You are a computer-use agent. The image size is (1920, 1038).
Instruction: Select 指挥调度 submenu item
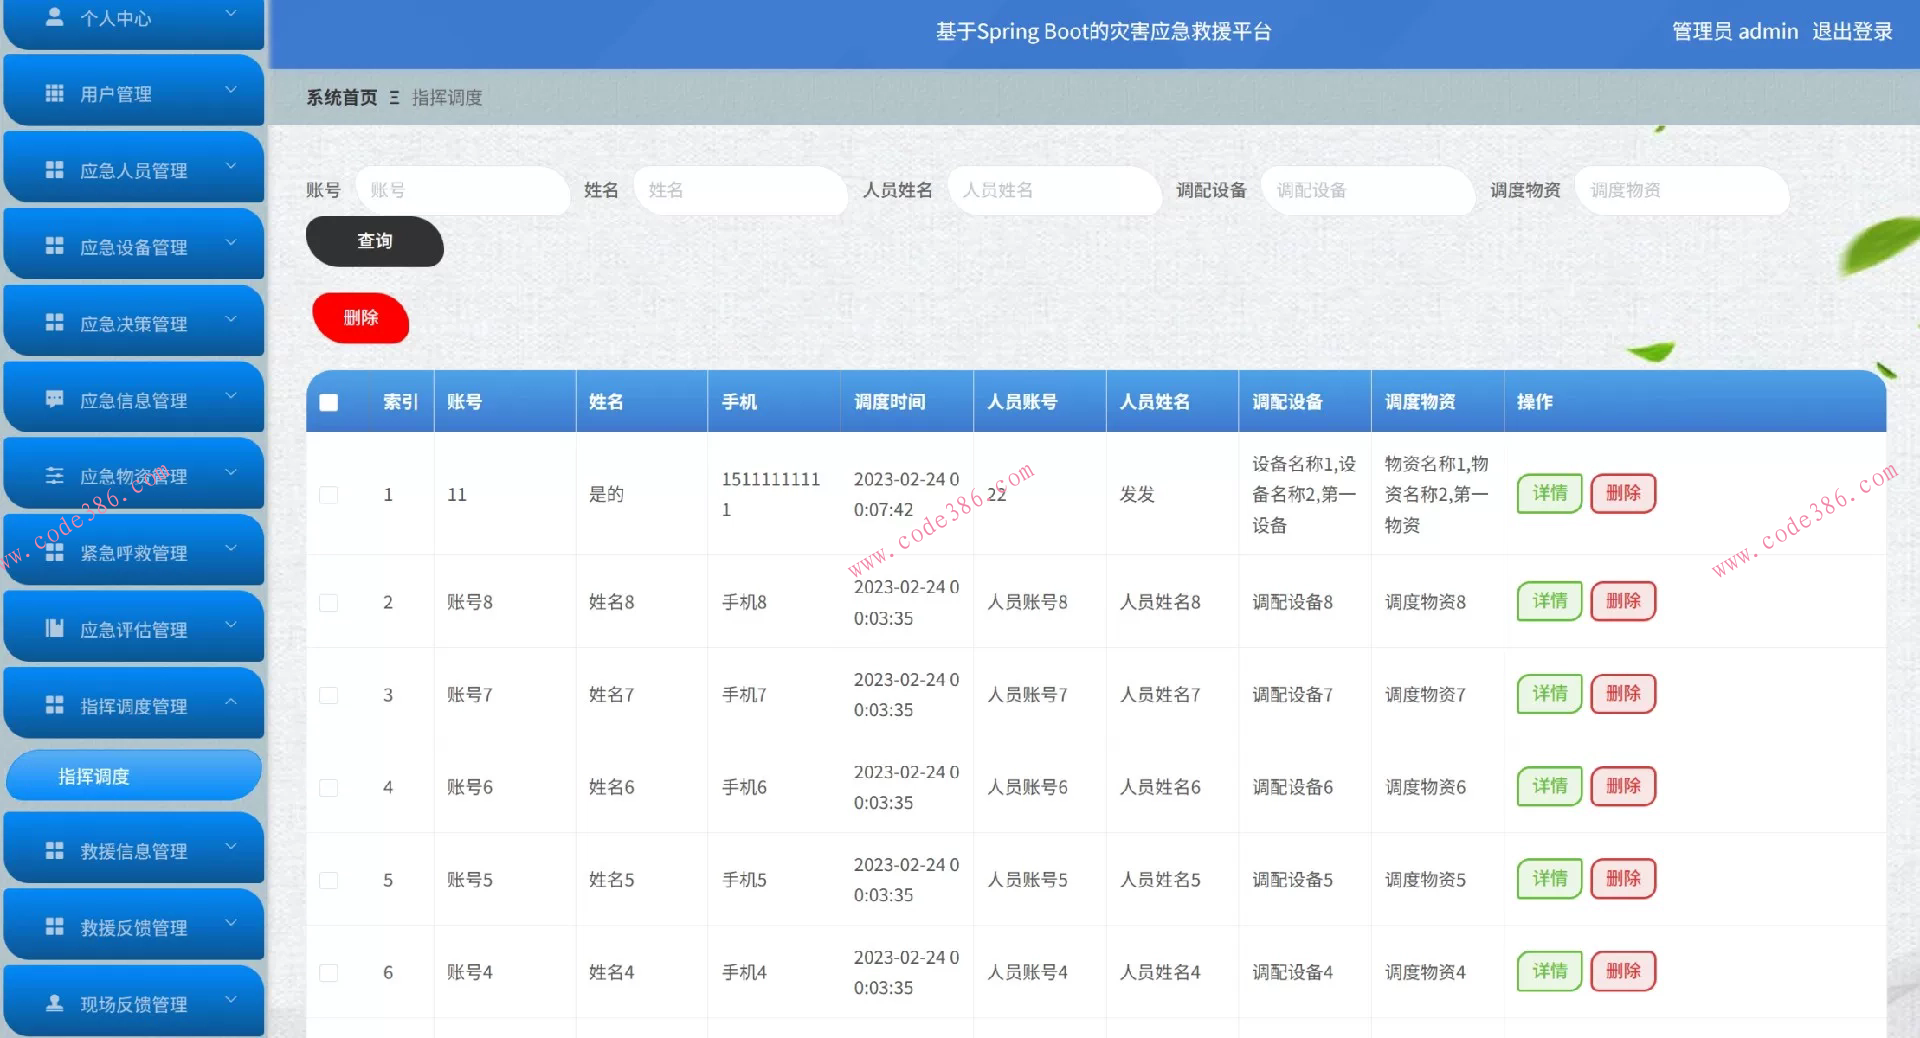click(x=95, y=775)
